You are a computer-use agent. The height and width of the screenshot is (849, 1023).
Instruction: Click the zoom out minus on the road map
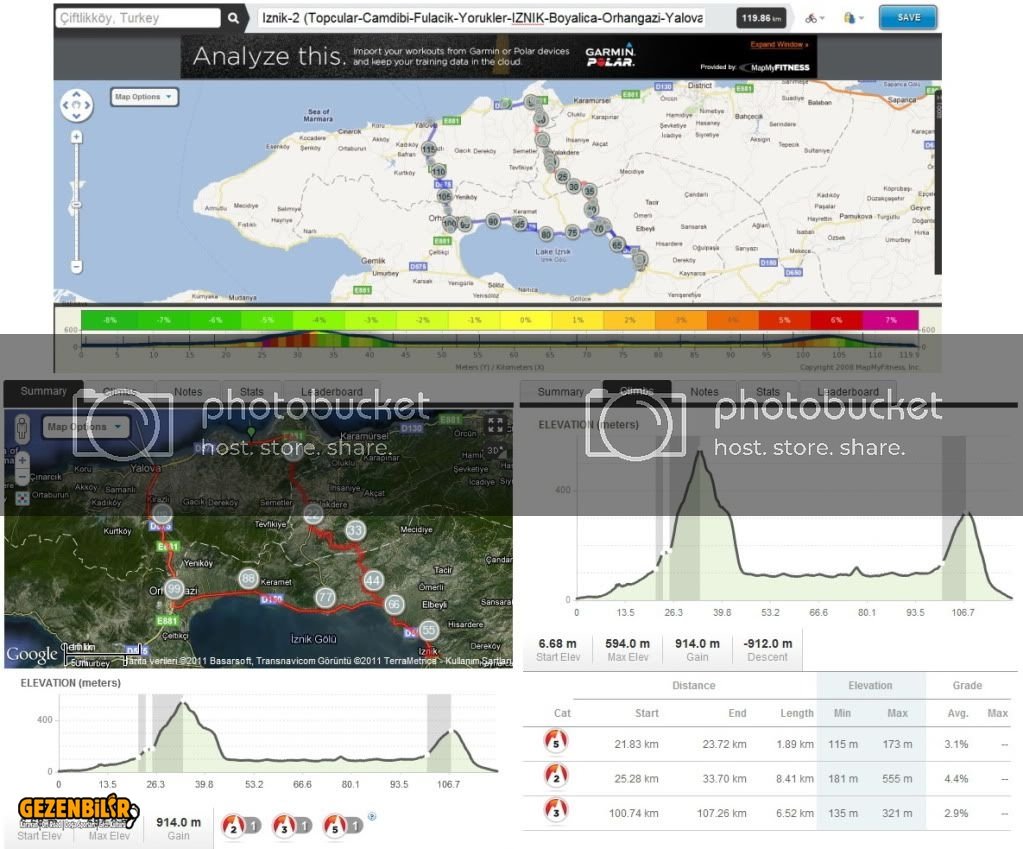[76, 266]
